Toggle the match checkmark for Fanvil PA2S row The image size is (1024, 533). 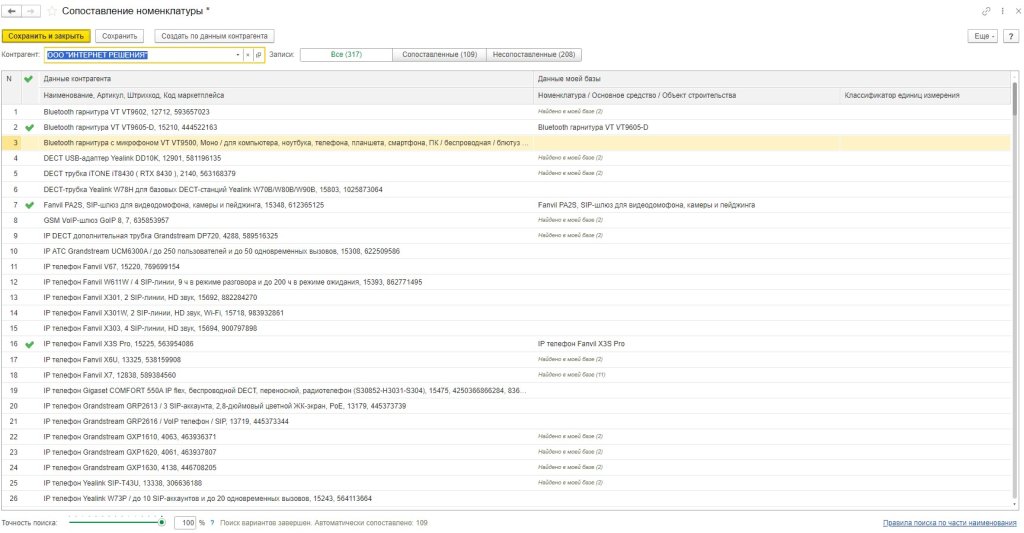click(x=29, y=205)
